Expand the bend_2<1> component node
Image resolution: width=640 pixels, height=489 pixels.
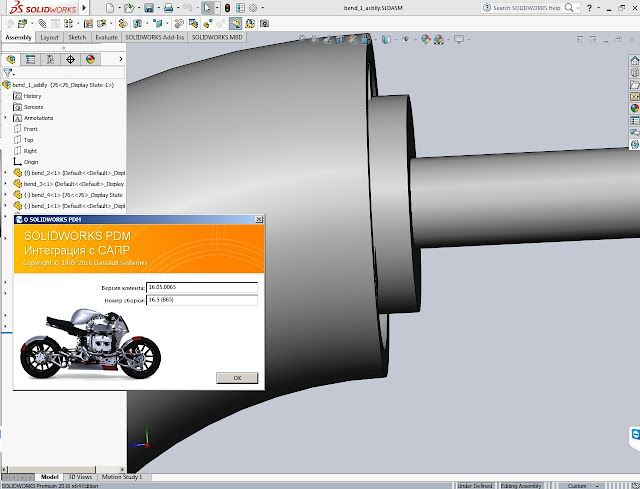click(x=5, y=173)
